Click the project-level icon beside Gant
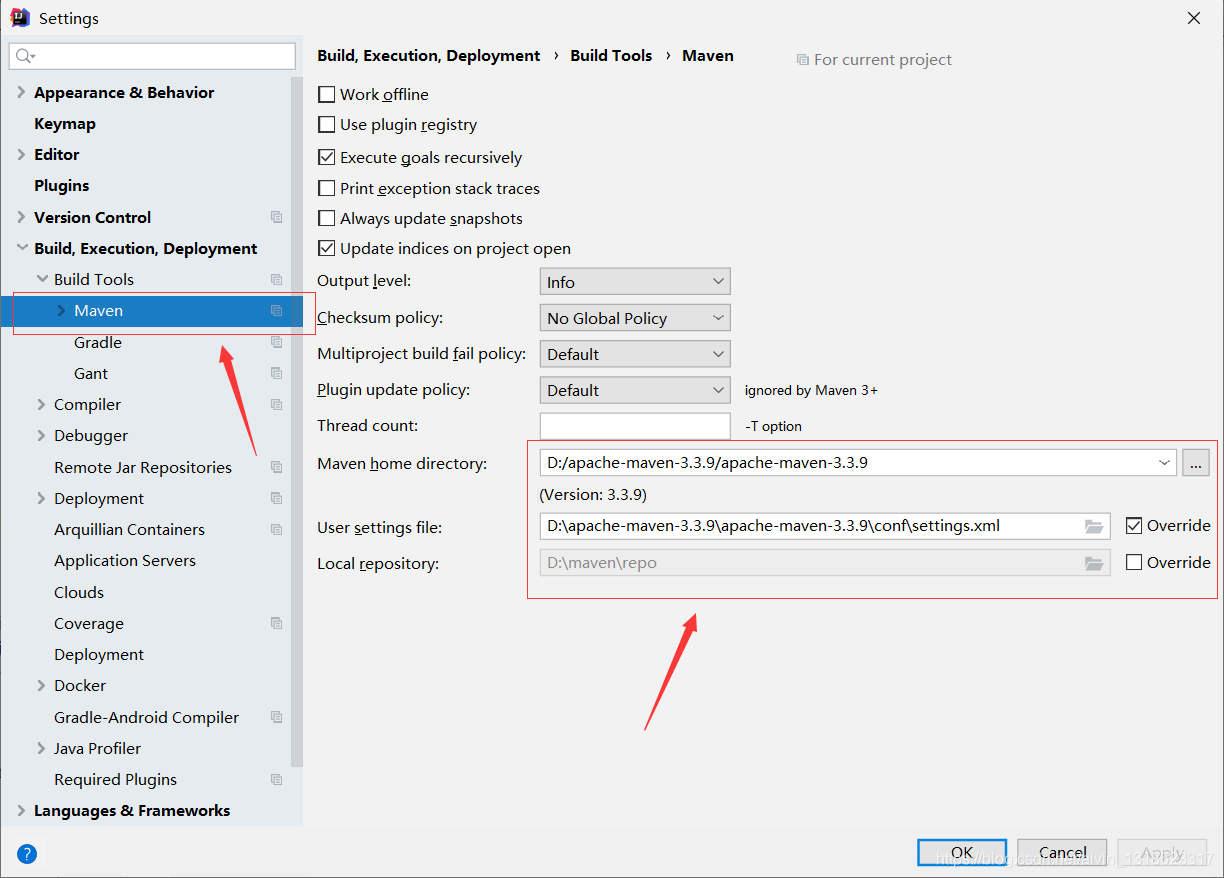The width and height of the screenshot is (1224, 878). tap(277, 373)
